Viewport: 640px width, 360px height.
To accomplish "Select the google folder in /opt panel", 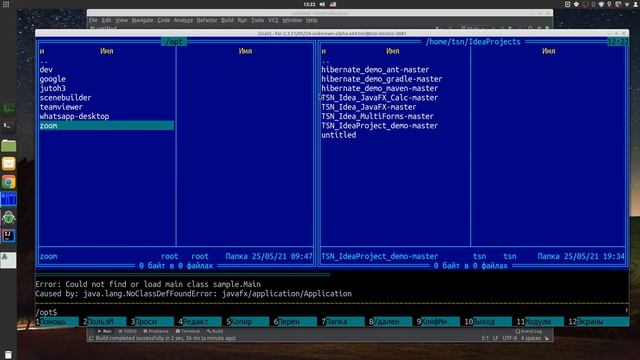I will tap(53, 79).
